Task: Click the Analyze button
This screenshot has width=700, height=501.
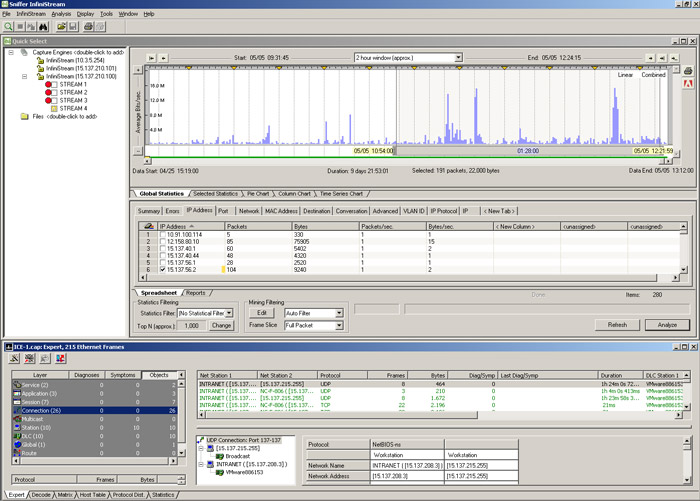Action: tap(667, 325)
